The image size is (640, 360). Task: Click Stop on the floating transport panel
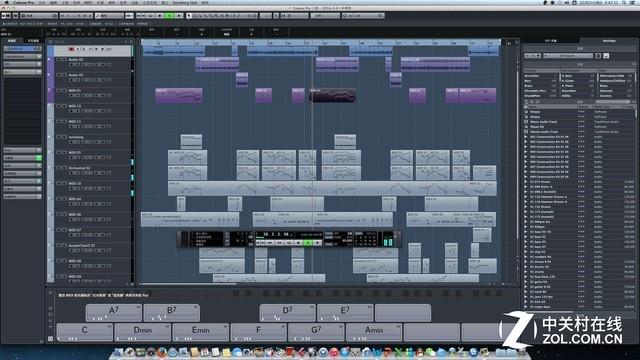(x=299, y=242)
